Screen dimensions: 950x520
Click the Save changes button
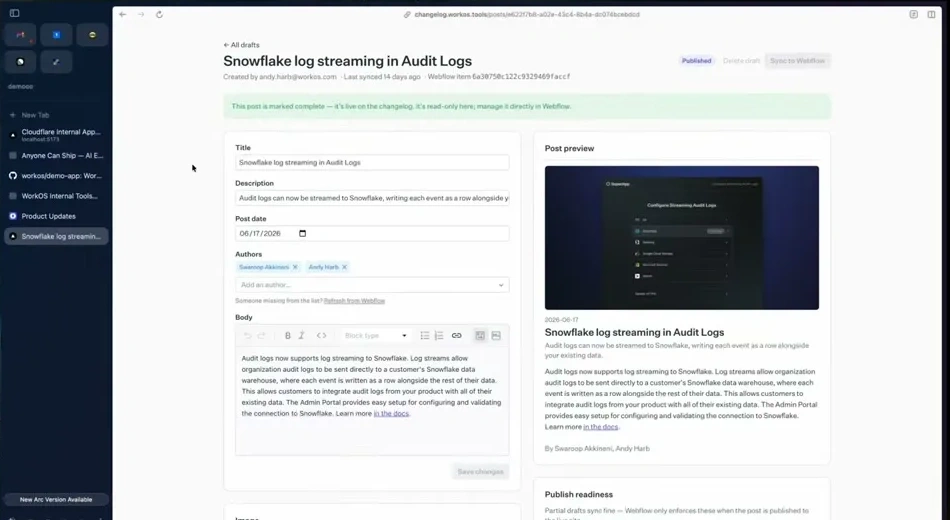pos(480,472)
